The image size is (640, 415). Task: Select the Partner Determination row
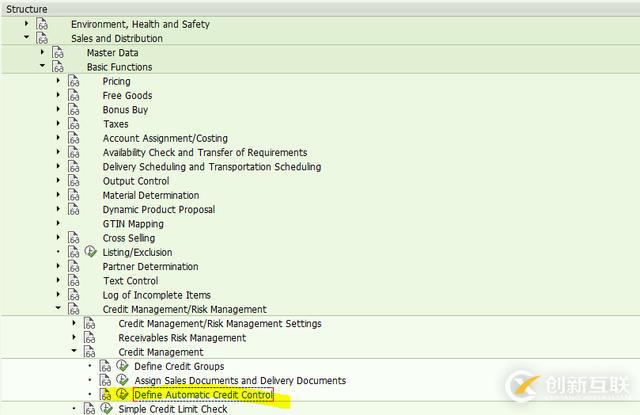150,266
